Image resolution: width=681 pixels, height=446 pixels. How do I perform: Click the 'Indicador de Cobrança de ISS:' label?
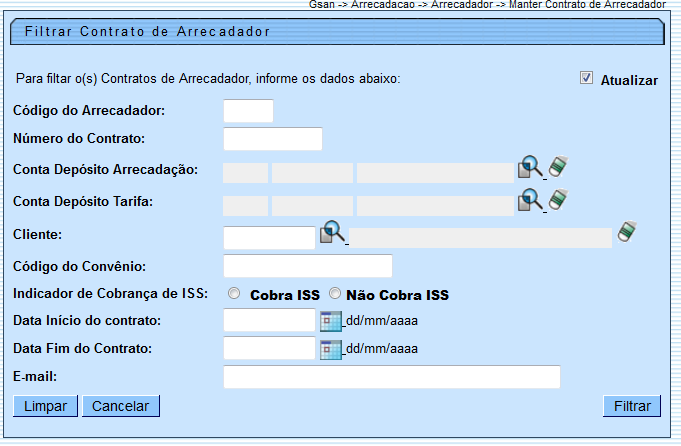coord(110,294)
